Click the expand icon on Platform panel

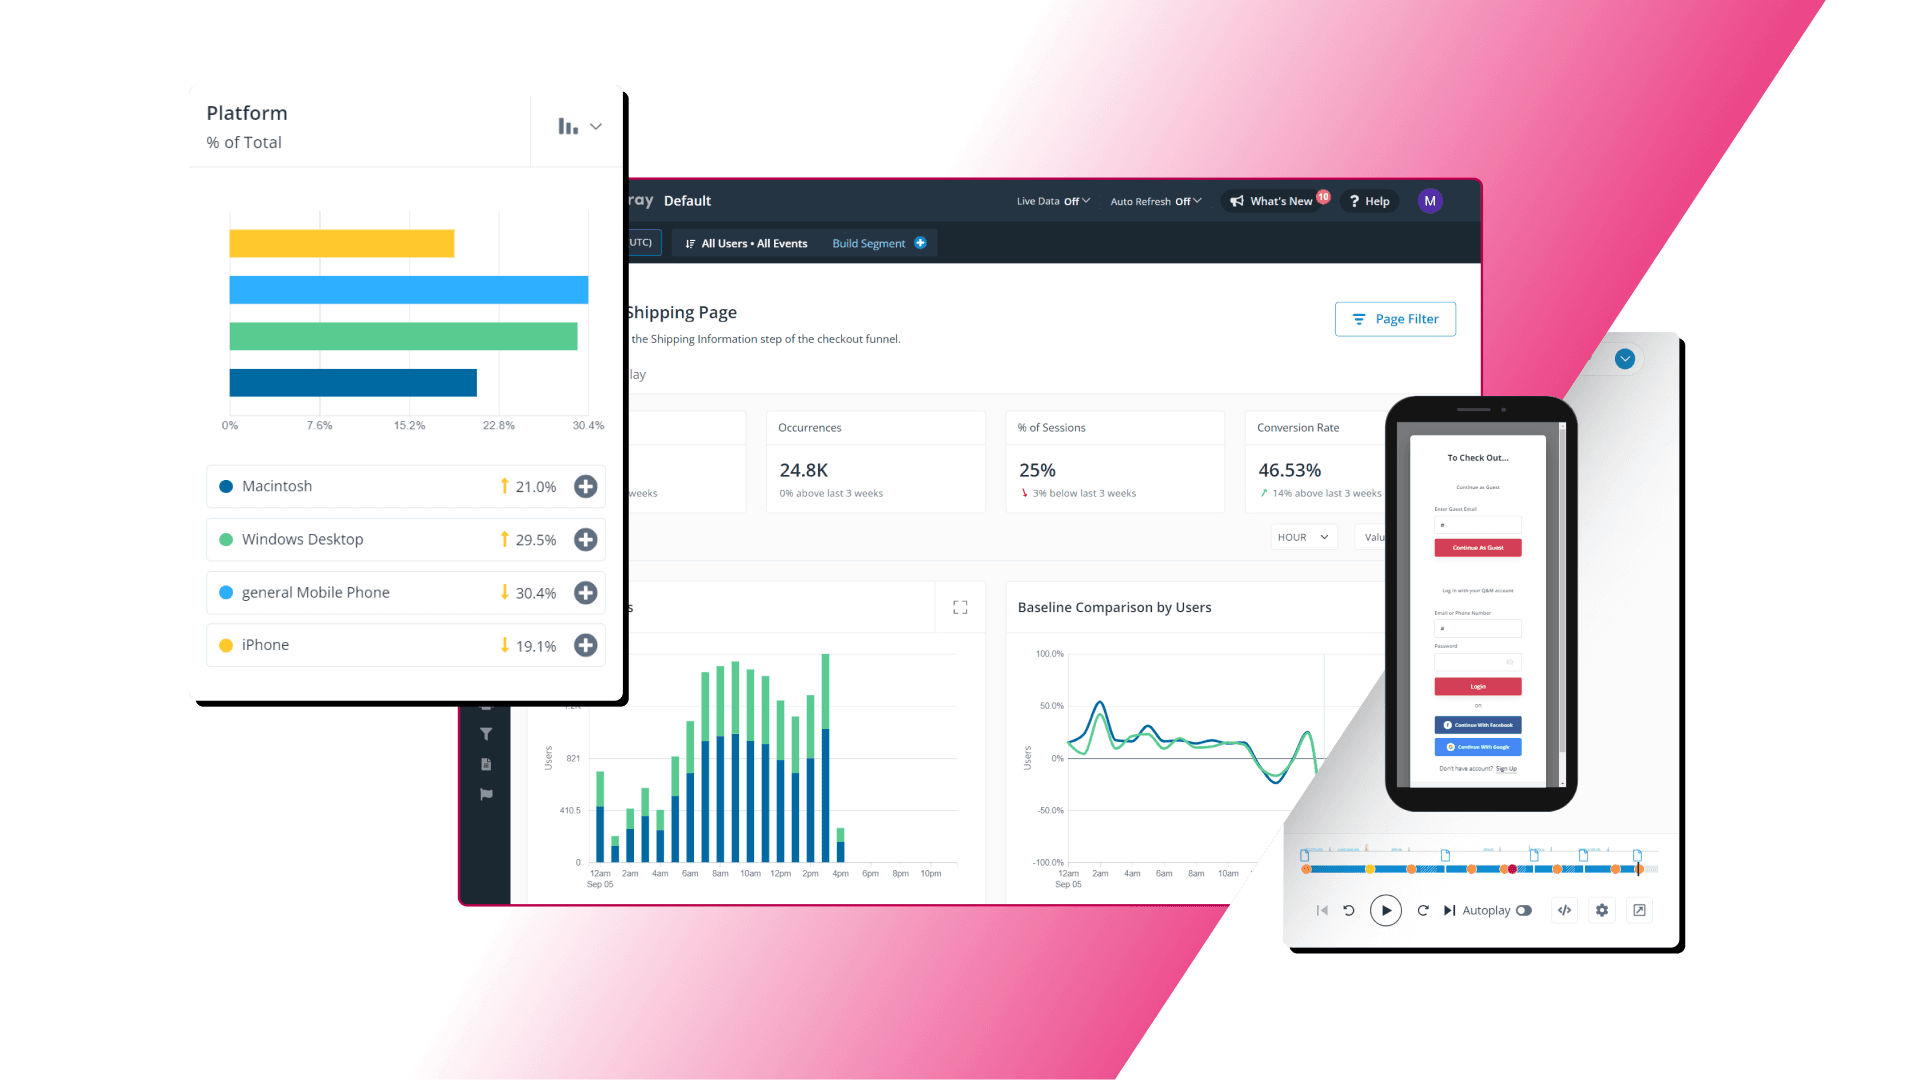pos(596,127)
